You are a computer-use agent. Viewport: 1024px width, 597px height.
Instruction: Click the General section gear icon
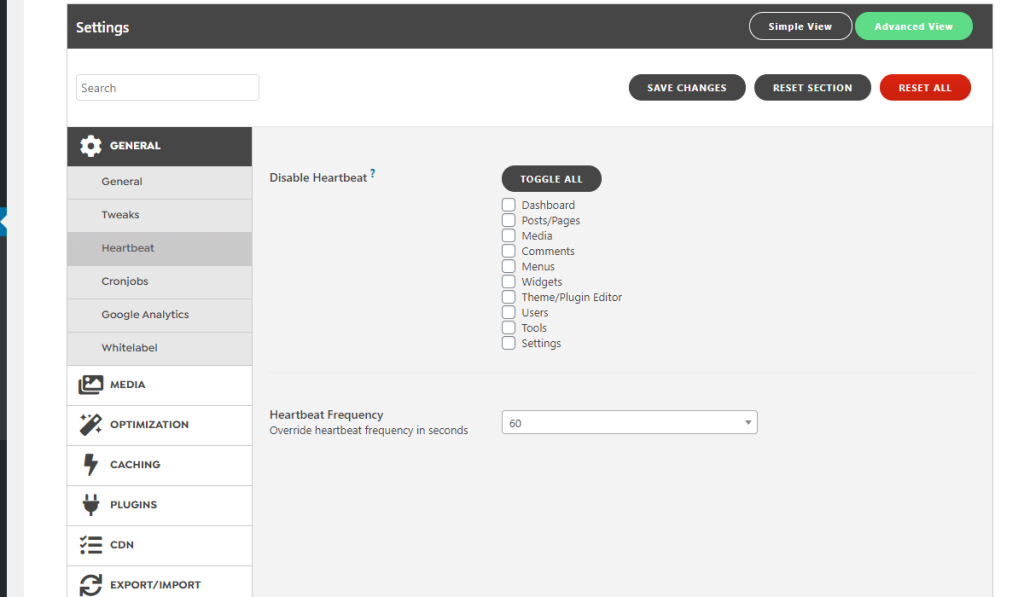[91, 146]
